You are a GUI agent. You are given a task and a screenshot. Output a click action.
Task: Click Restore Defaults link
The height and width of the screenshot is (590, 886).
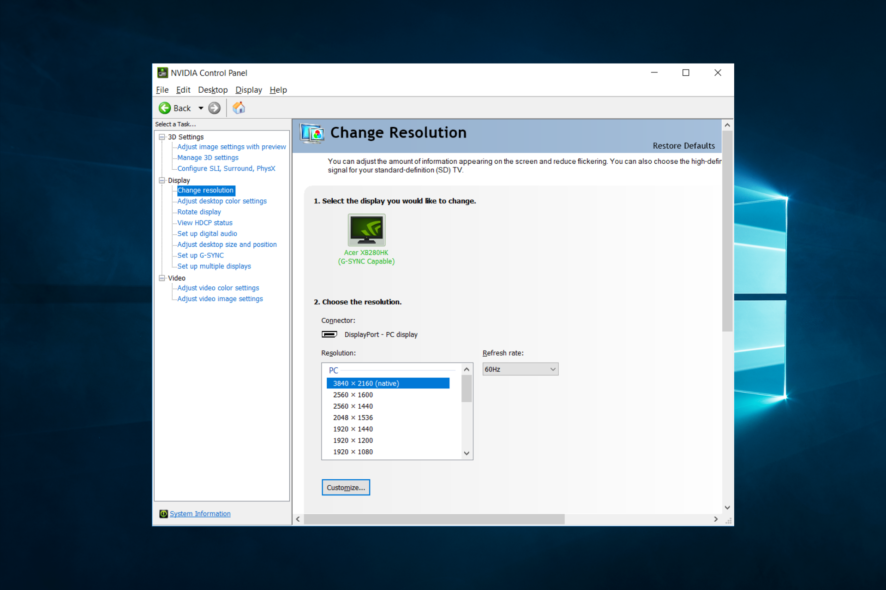(684, 146)
